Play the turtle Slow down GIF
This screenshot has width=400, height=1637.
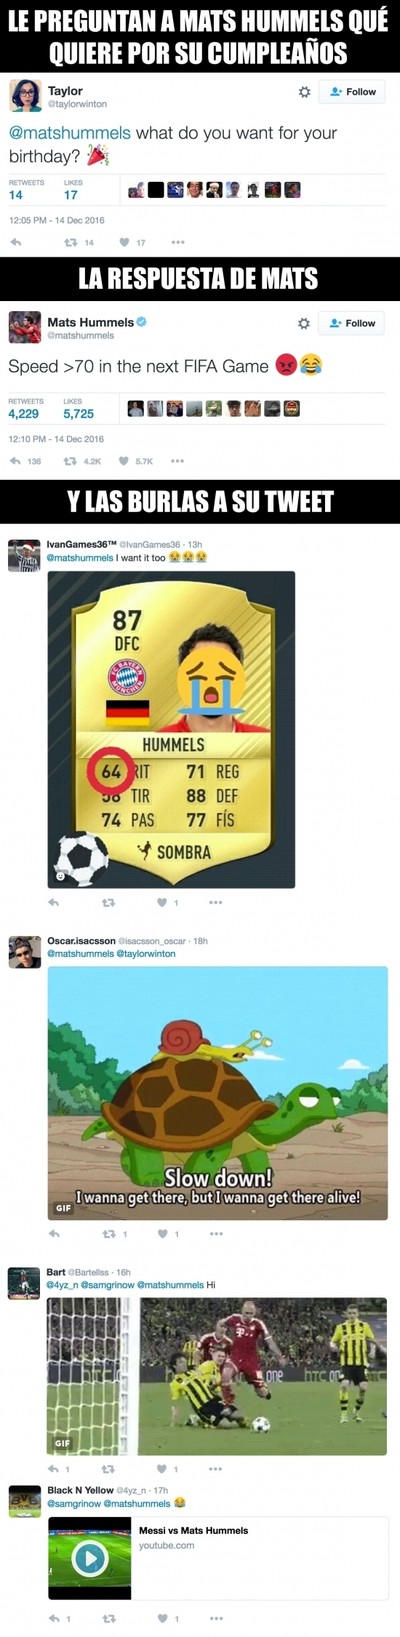click(x=217, y=1093)
